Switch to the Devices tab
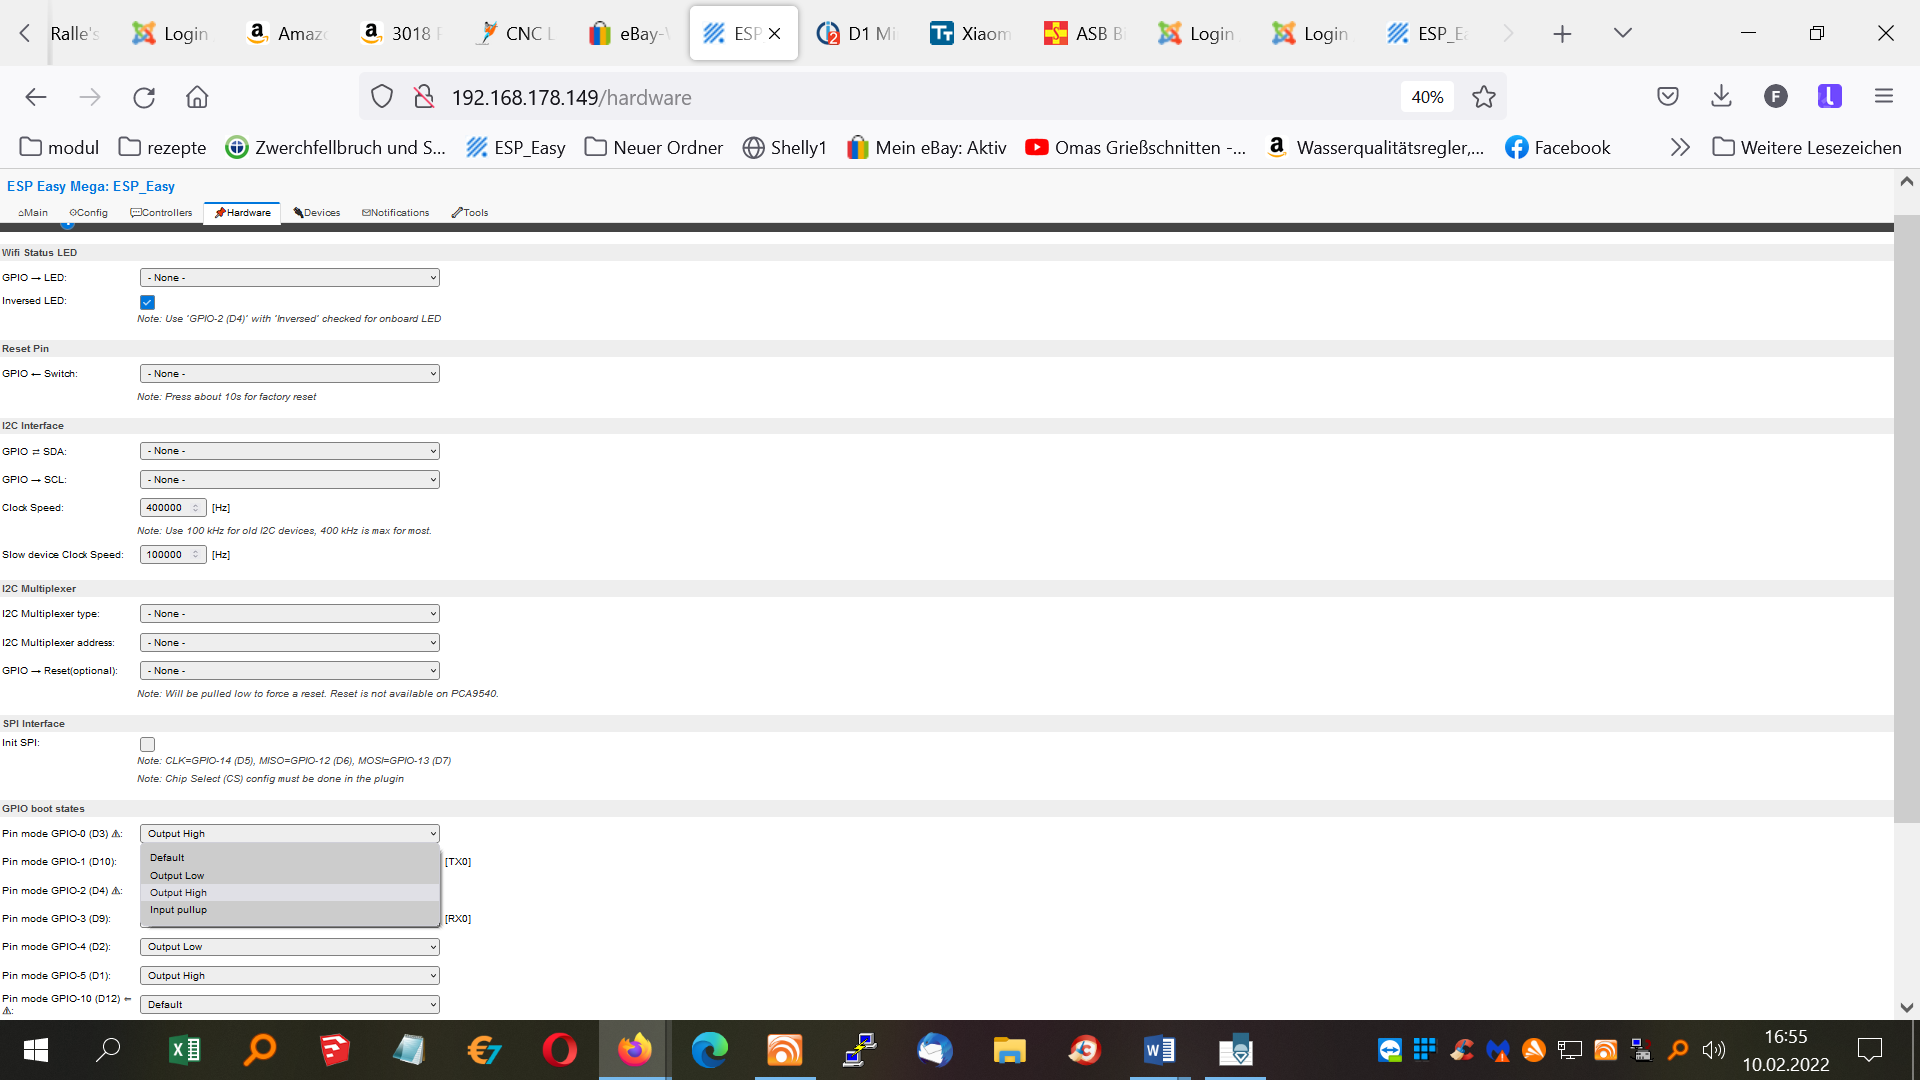This screenshot has height=1080, width=1920. (317, 213)
